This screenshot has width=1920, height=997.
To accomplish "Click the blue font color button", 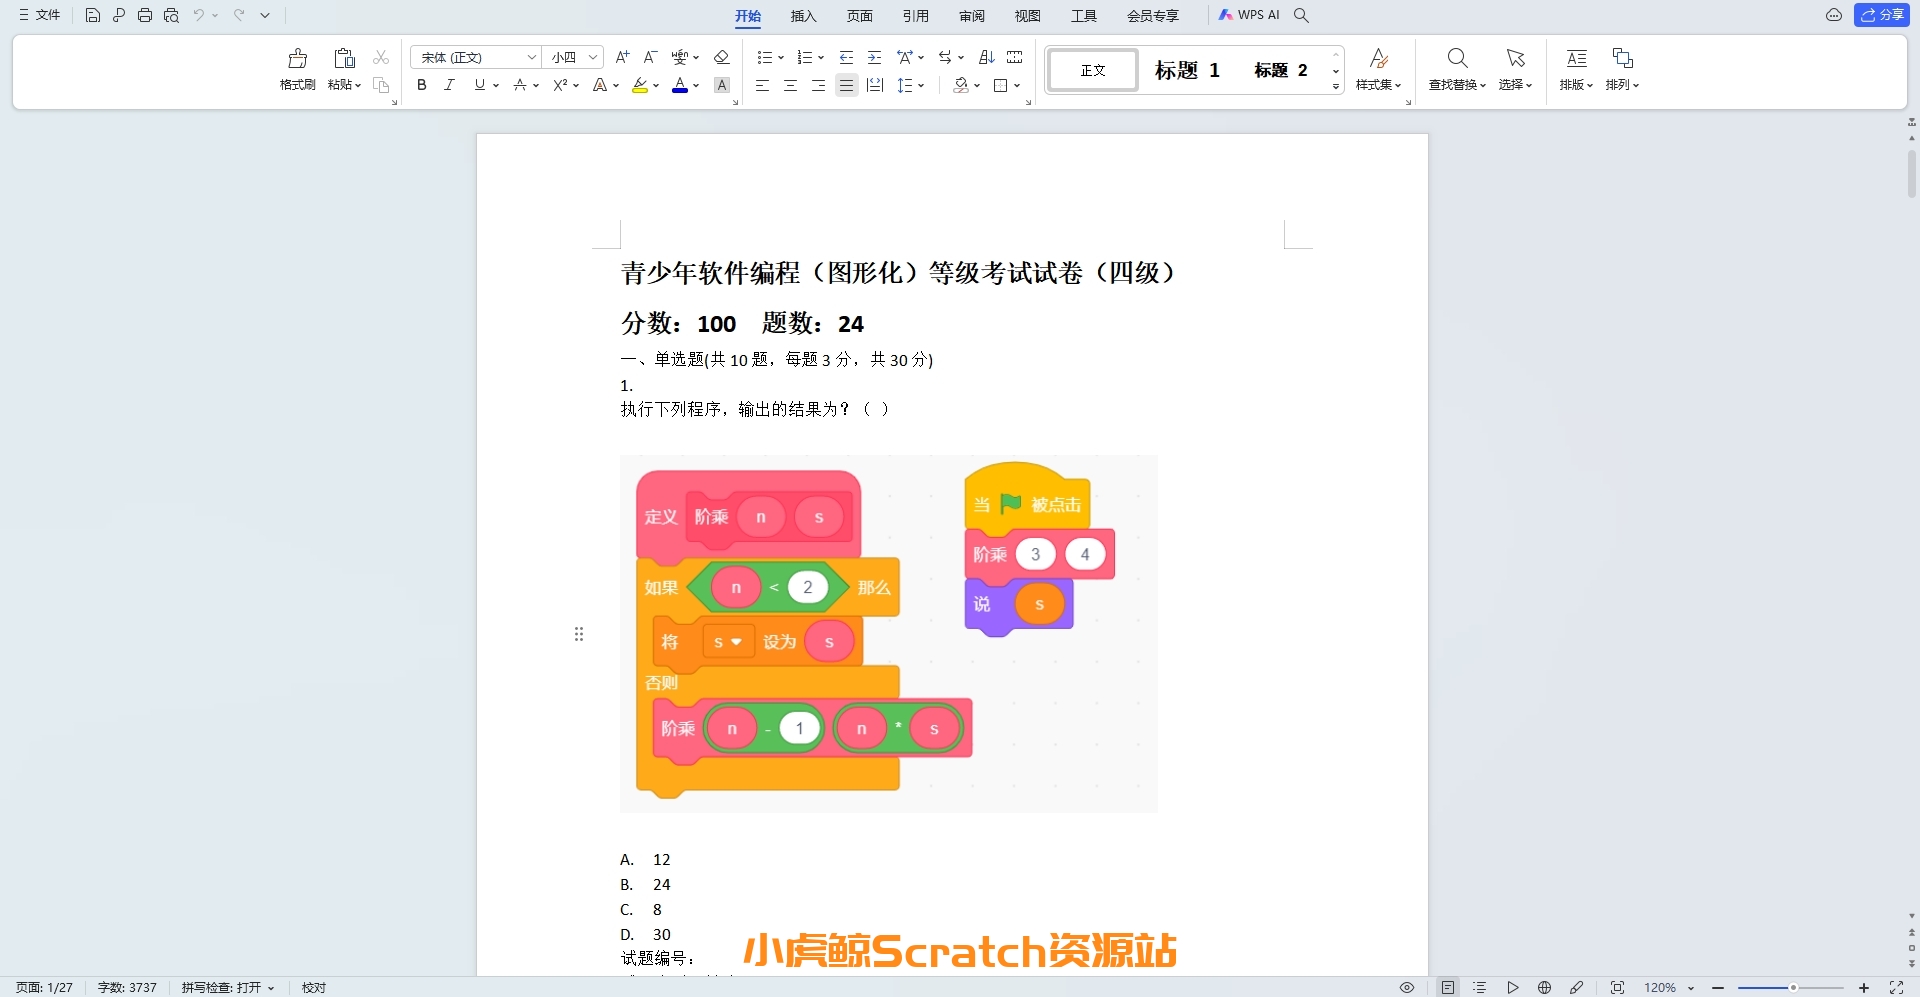I will 680,86.
